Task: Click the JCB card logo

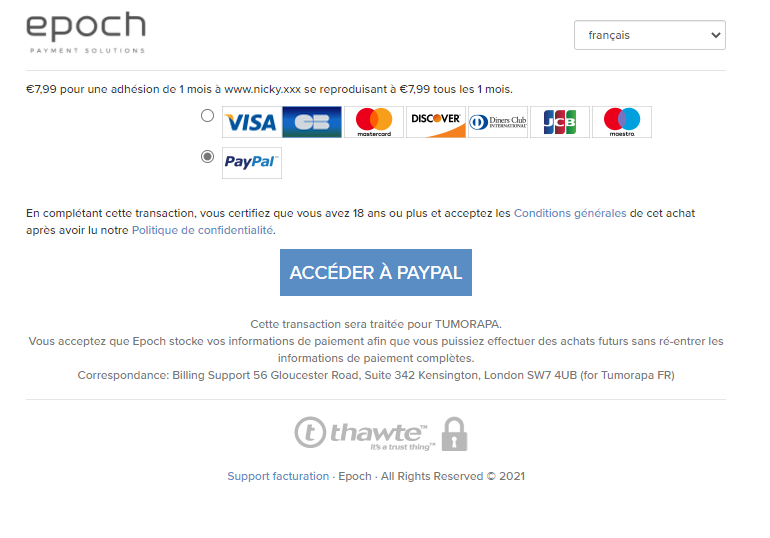Action: pyautogui.click(x=560, y=122)
